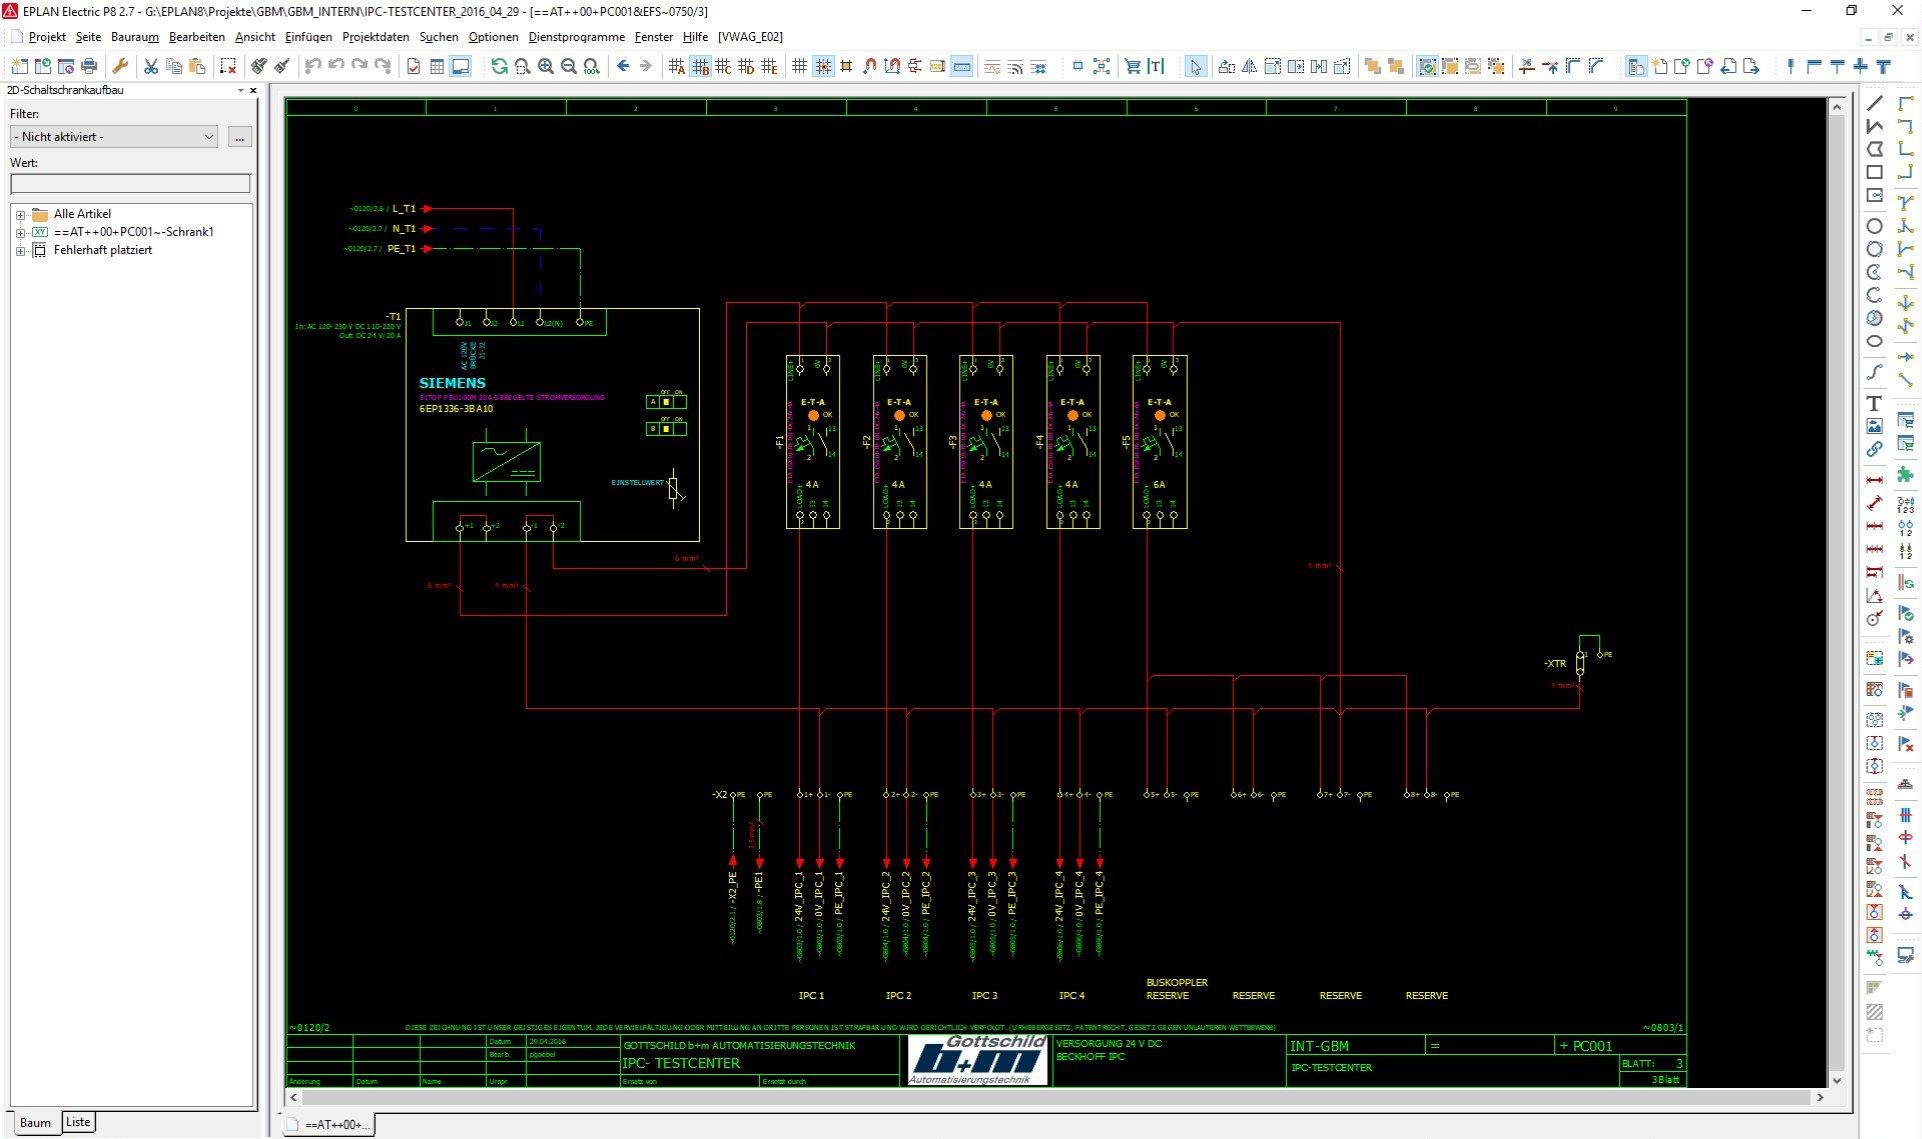Click inside the Wert input field
Screen dimensions: 1922x1139
pos(130,184)
